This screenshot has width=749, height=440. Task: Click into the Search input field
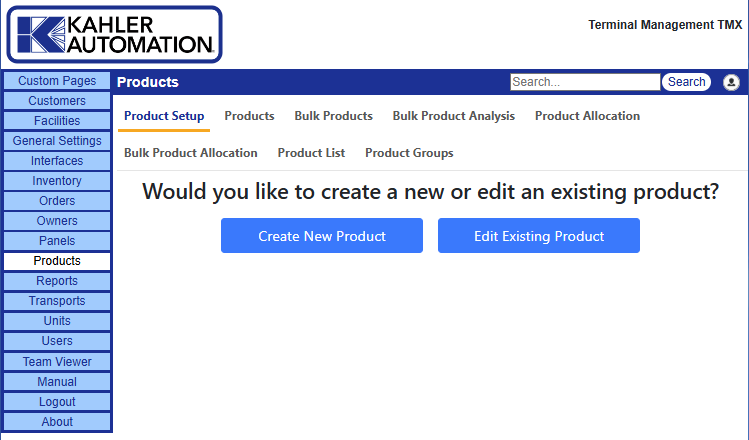click(x=584, y=82)
